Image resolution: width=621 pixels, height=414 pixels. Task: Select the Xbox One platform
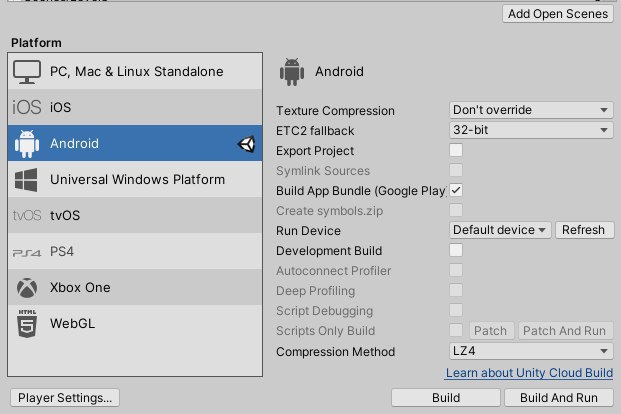click(x=135, y=288)
